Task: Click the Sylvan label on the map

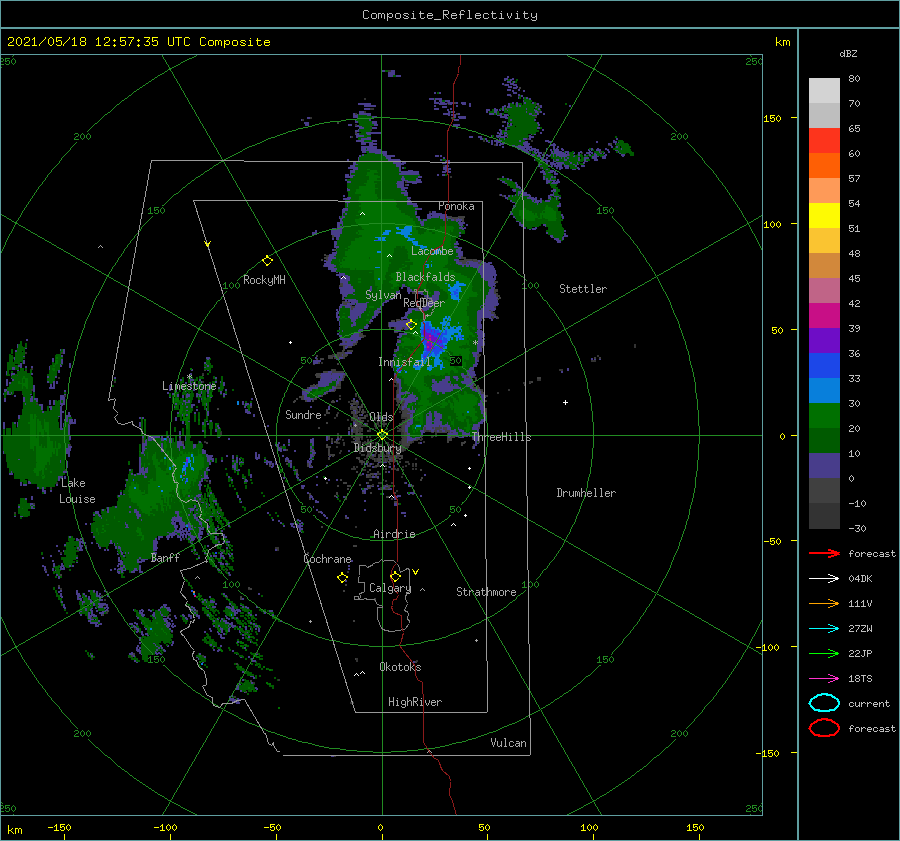Action: (383, 295)
